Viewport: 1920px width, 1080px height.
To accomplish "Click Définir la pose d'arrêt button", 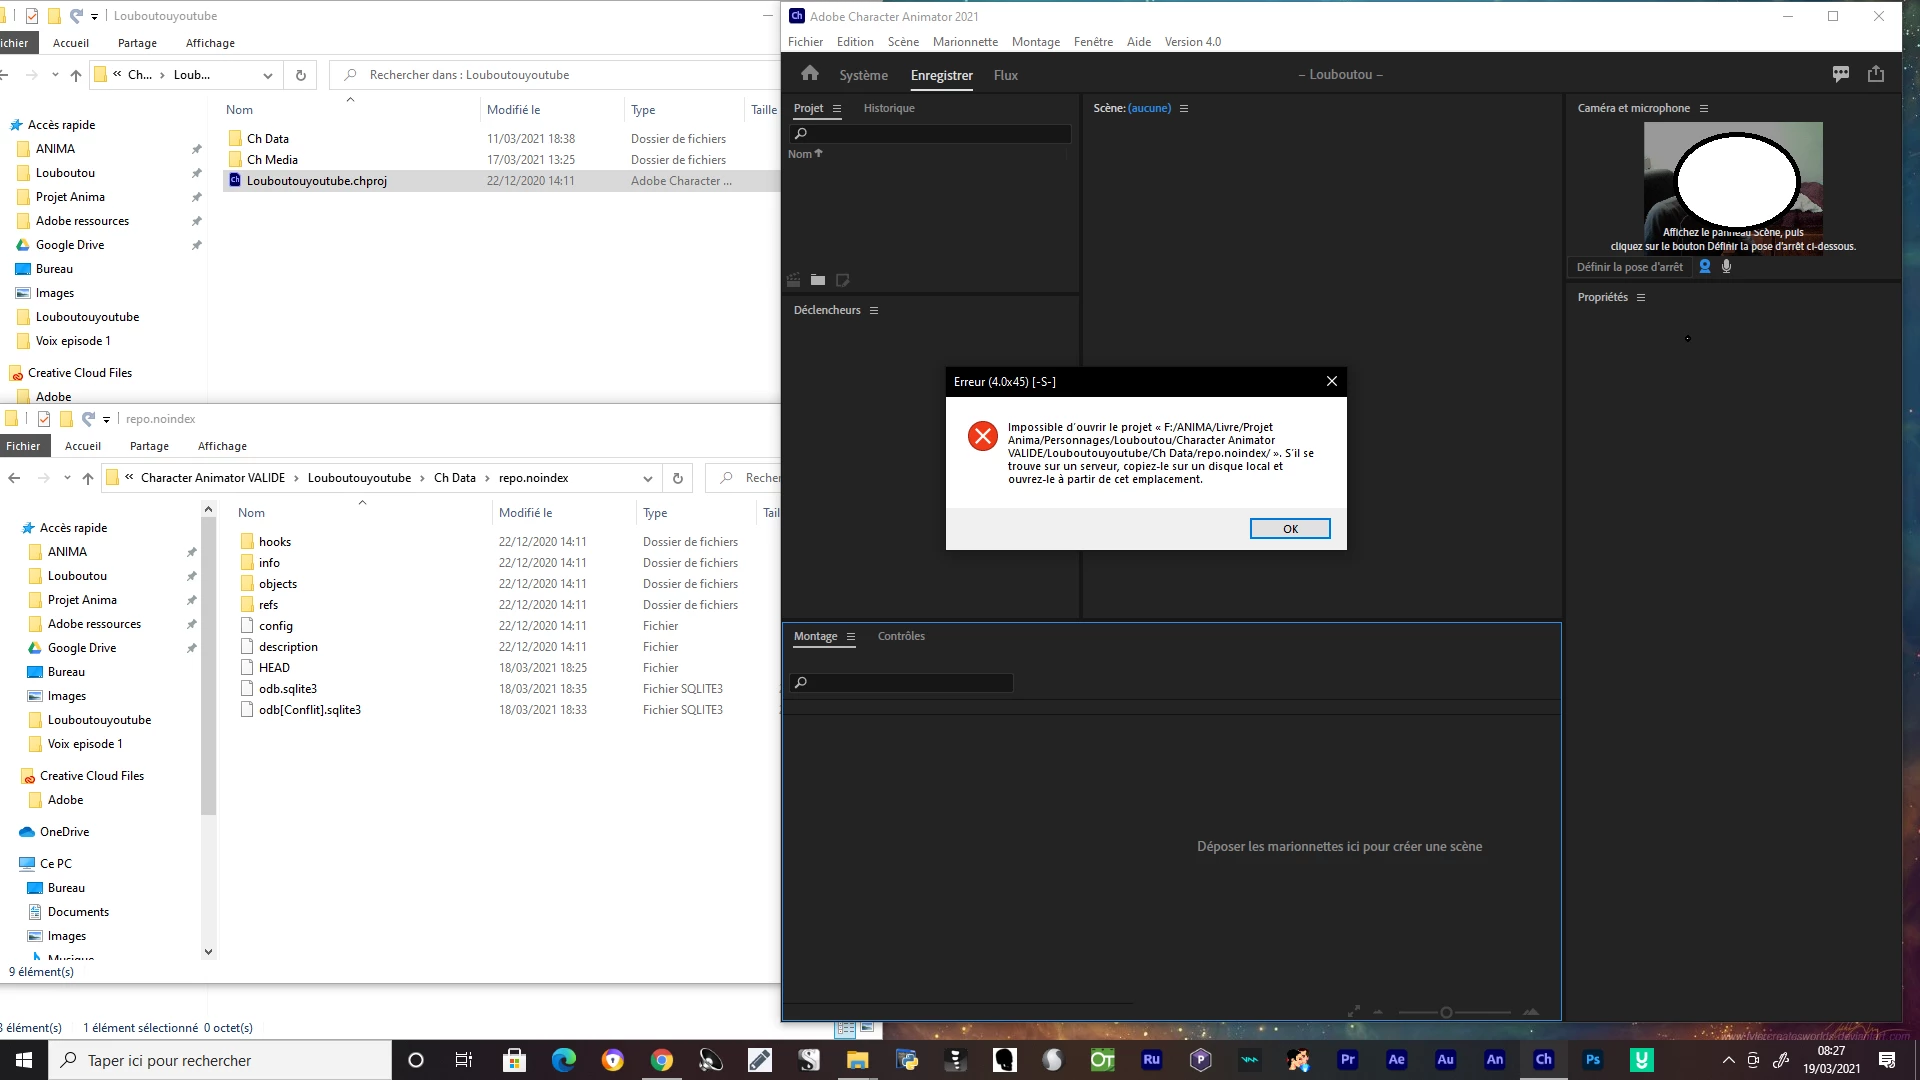I will pyautogui.click(x=1629, y=267).
